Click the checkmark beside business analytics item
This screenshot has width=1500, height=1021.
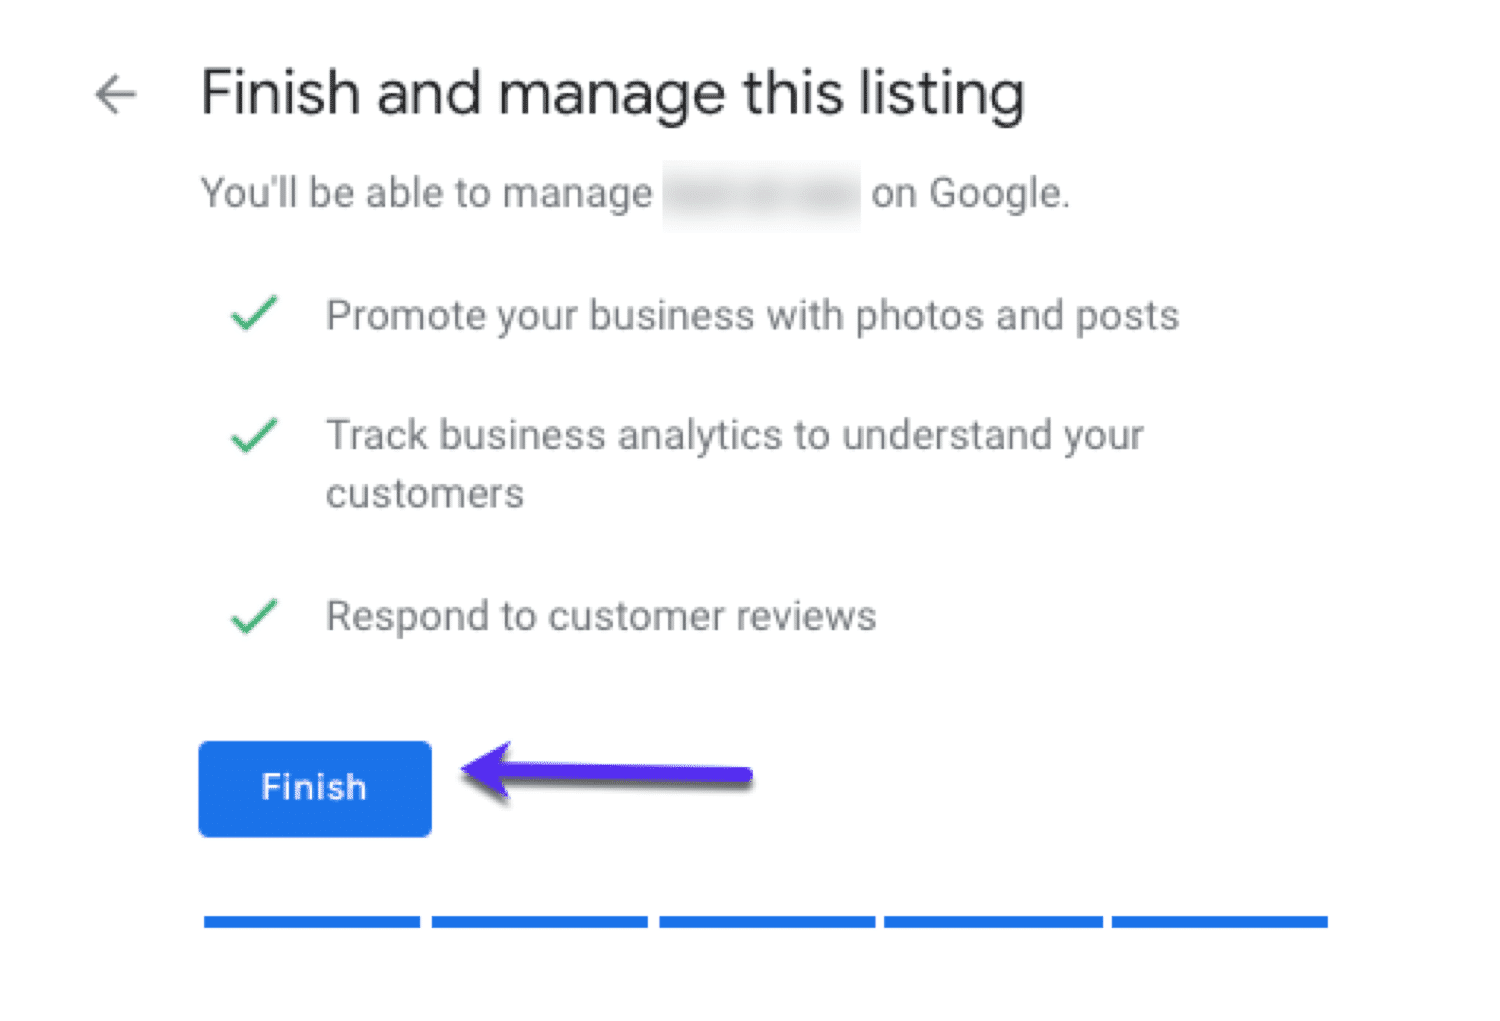[x=252, y=435]
